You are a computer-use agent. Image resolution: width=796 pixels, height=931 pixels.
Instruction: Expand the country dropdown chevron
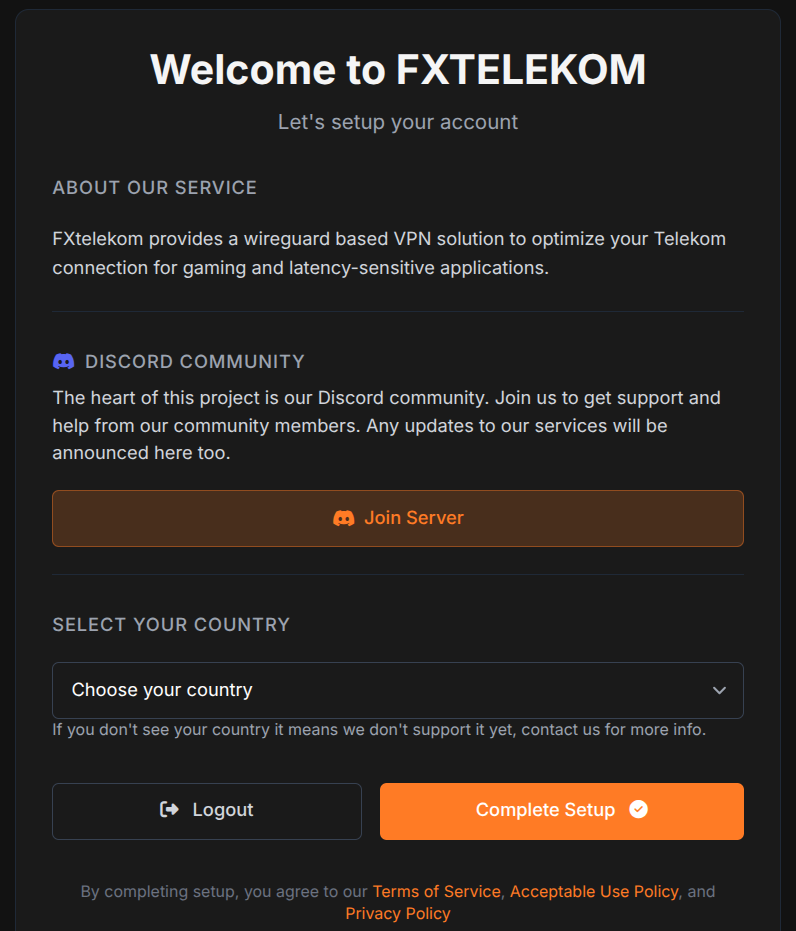[x=719, y=691]
